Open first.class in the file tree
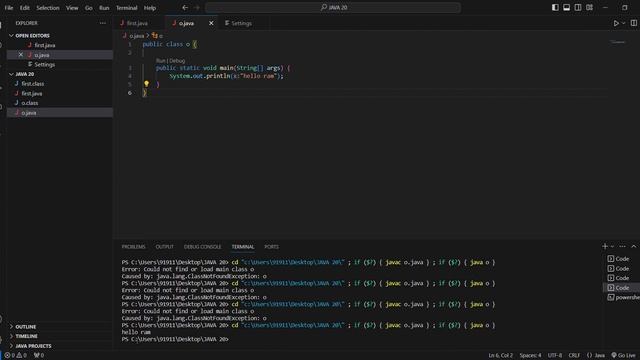The height and width of the screenshot is (360, 640). (x=33, y=84)
